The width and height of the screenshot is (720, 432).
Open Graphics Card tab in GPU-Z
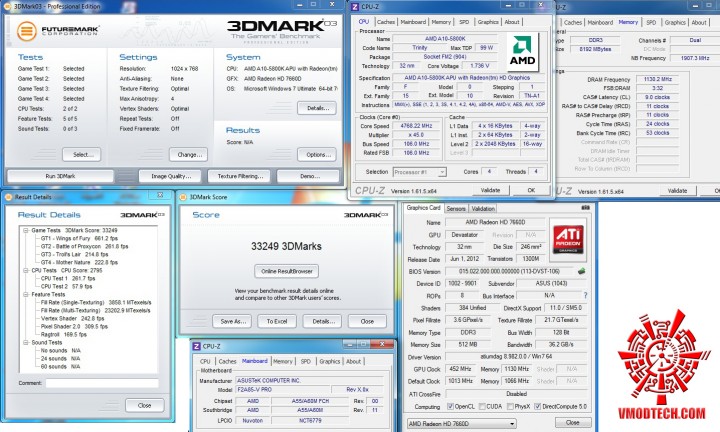[x=423, y=208]
